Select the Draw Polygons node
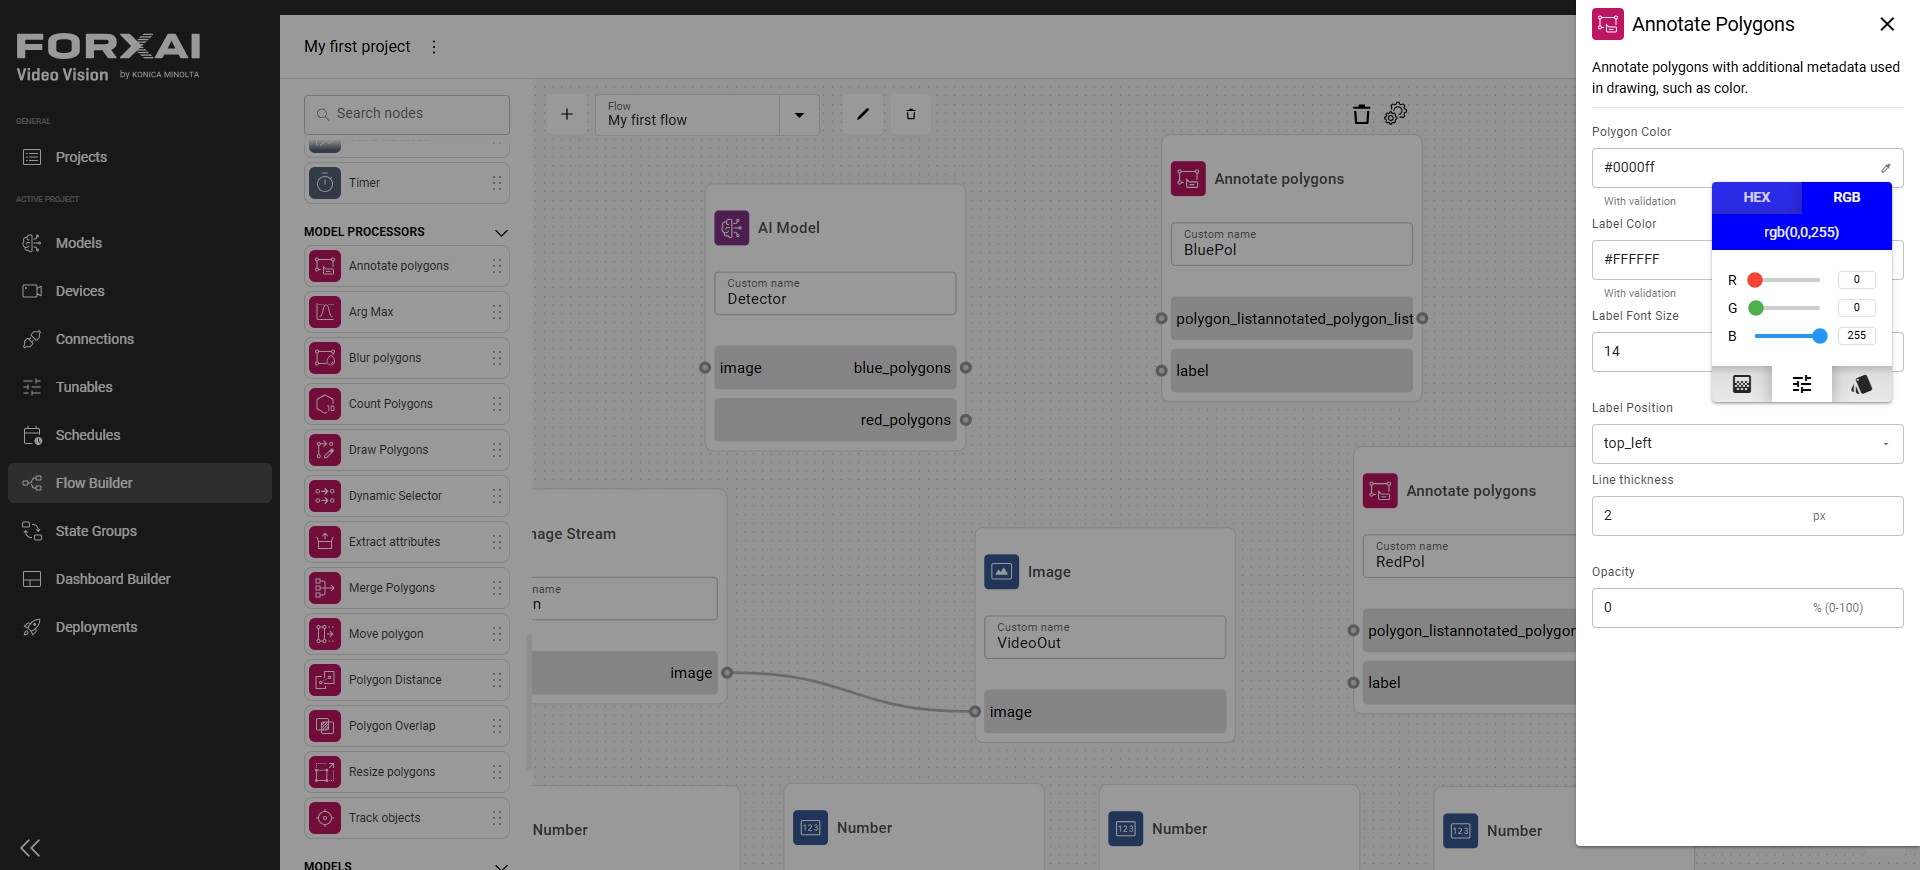This screenshot has height=870, width=1920. 407,450
